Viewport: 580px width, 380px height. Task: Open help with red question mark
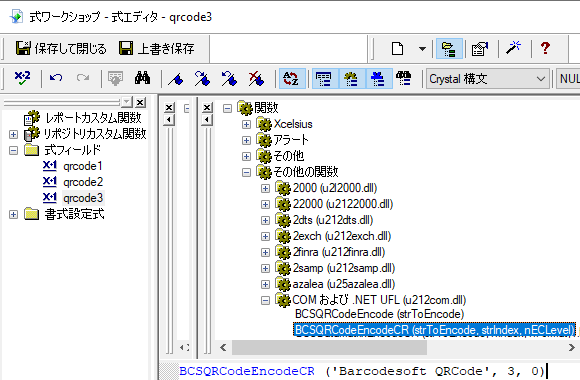click(545, 48)
